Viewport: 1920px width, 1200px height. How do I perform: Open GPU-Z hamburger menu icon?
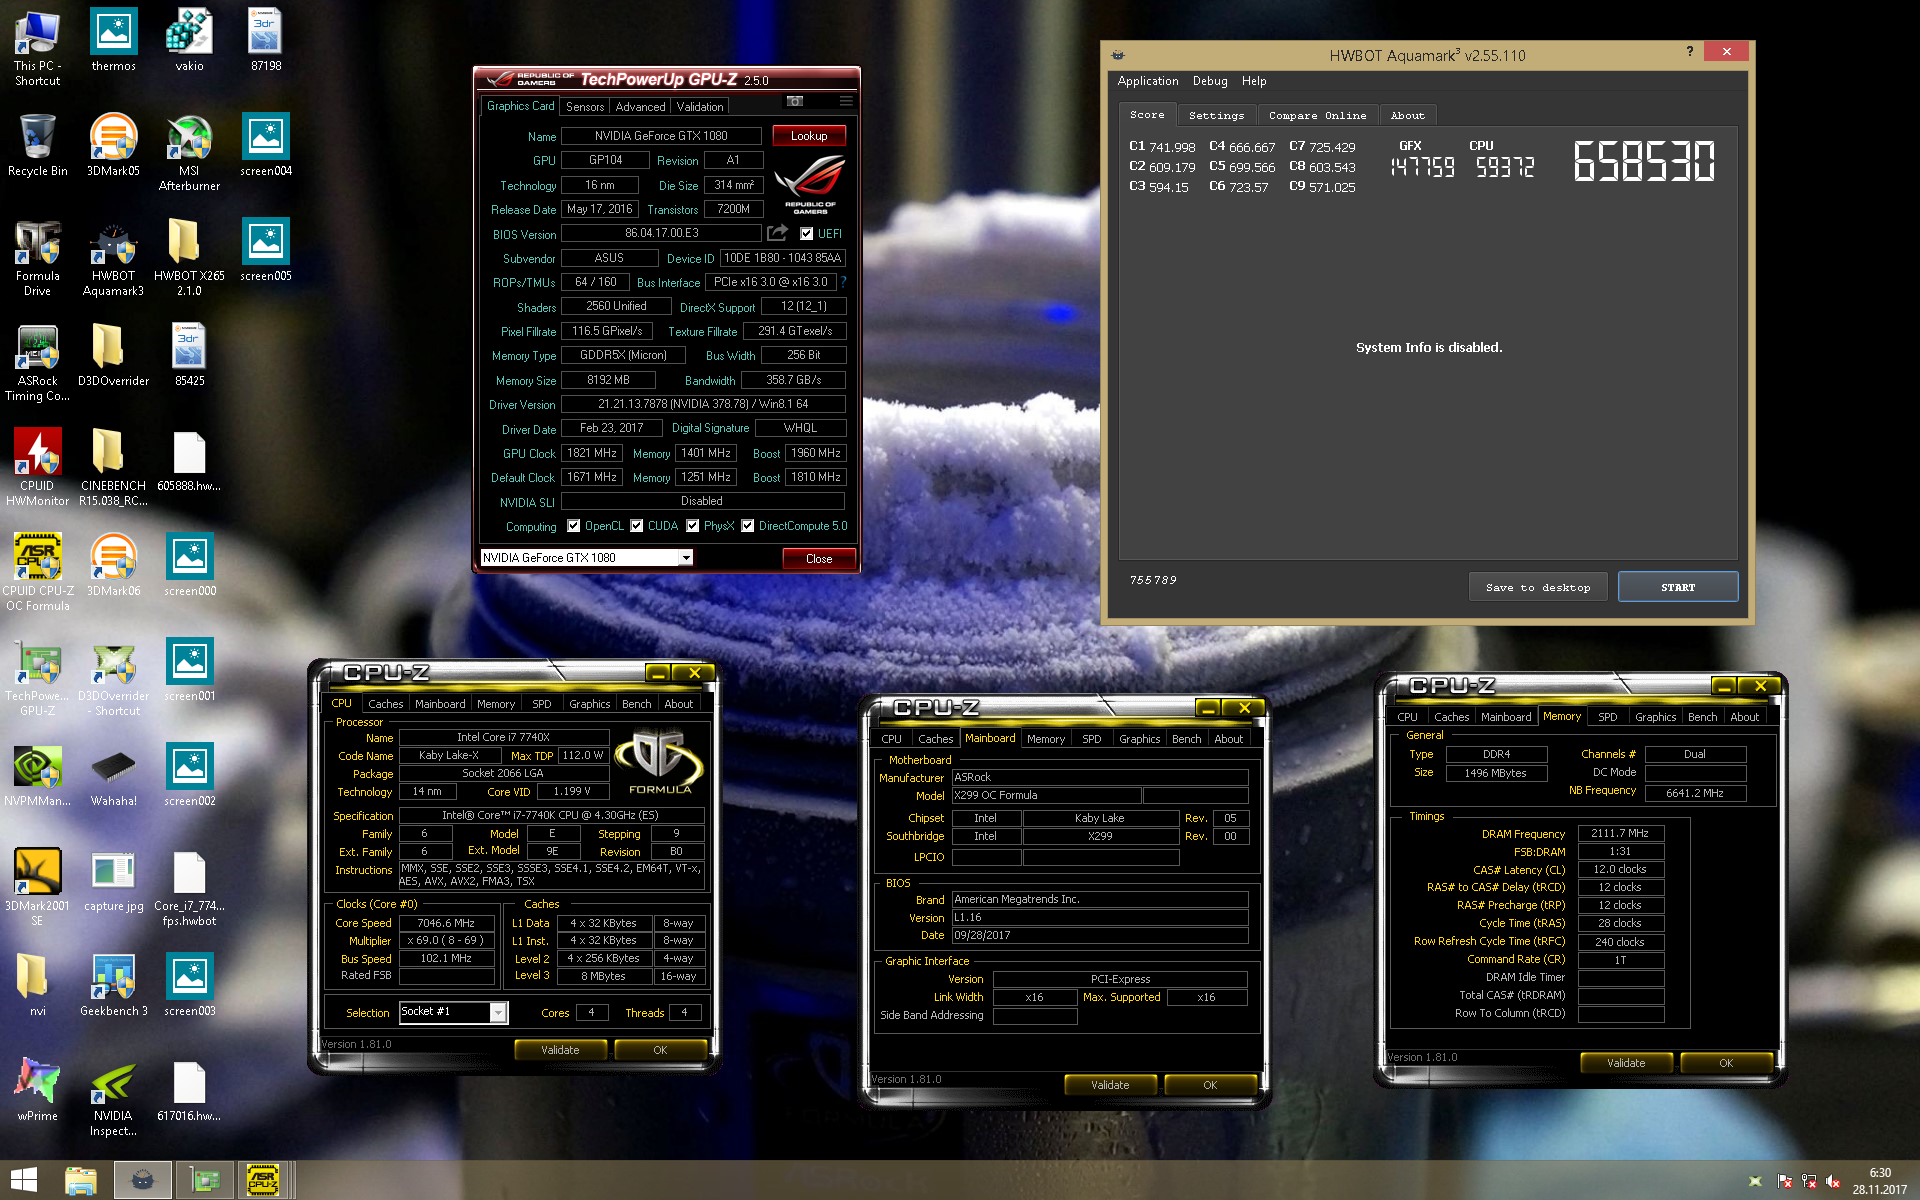point(846,101)
